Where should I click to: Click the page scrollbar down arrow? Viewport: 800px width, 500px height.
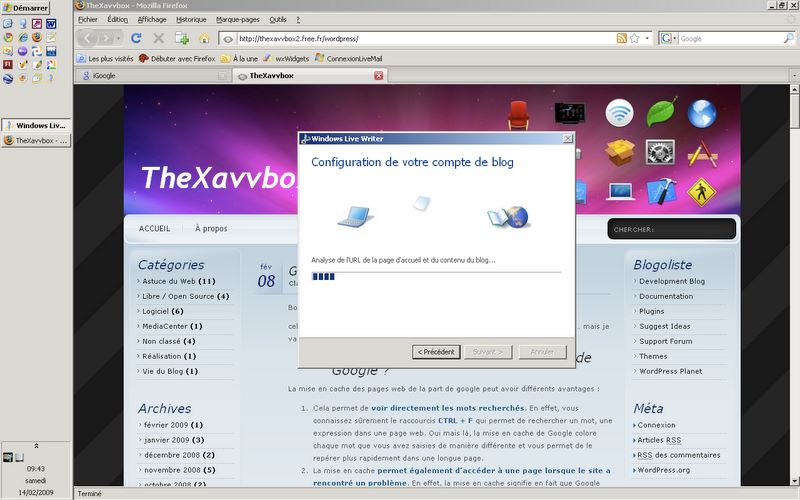point(794,481)
